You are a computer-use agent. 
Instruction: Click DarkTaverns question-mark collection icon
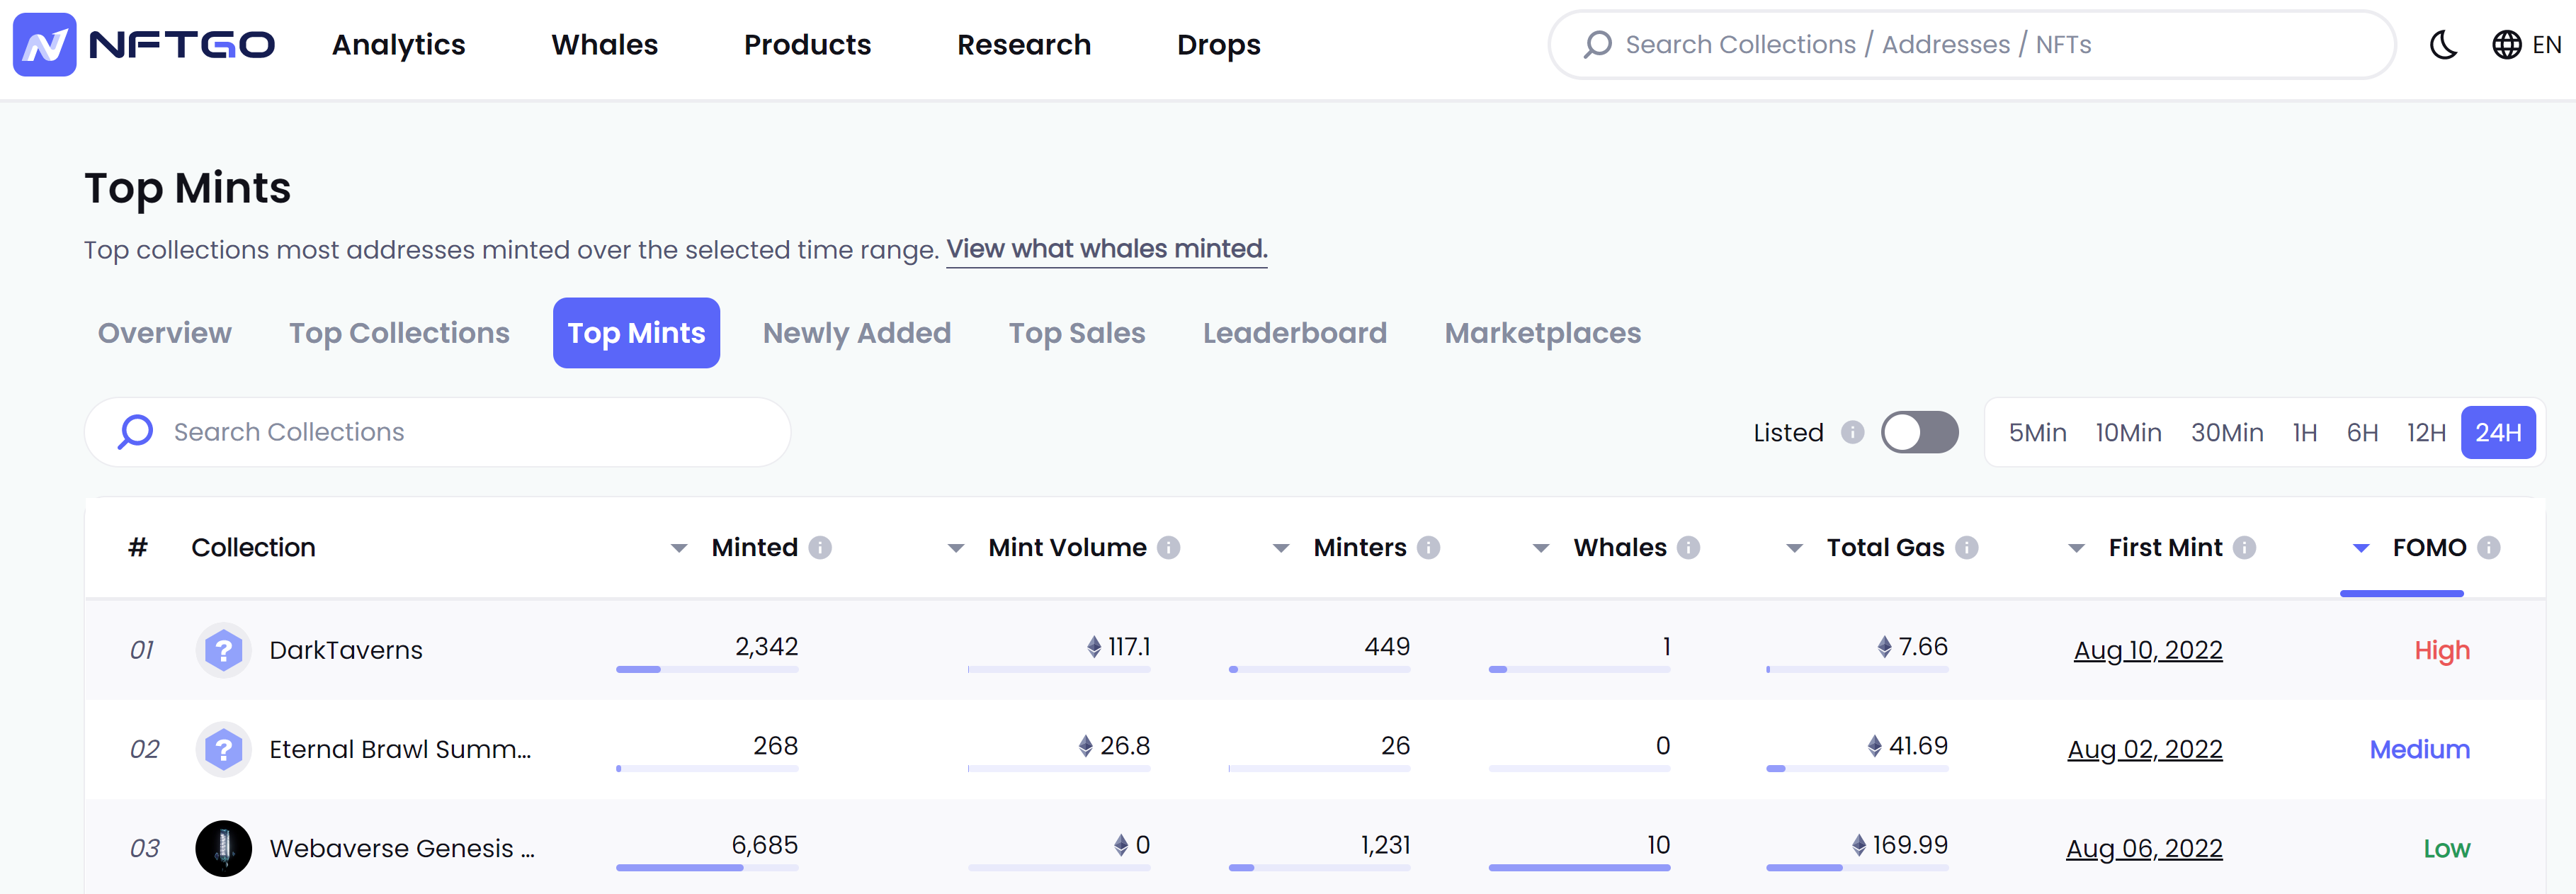pyautogui.click(x=223, y=650)
